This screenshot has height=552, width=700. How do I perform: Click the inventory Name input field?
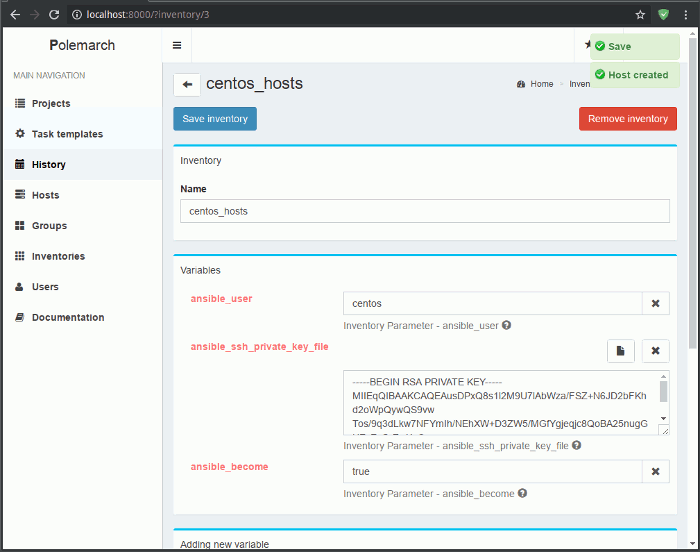(424, 211)
